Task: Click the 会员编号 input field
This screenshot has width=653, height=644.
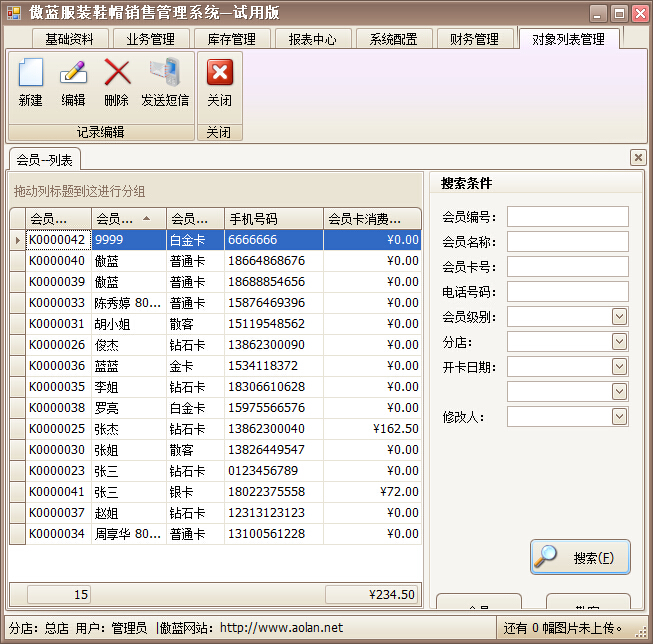Action: [x=567, y=217]
